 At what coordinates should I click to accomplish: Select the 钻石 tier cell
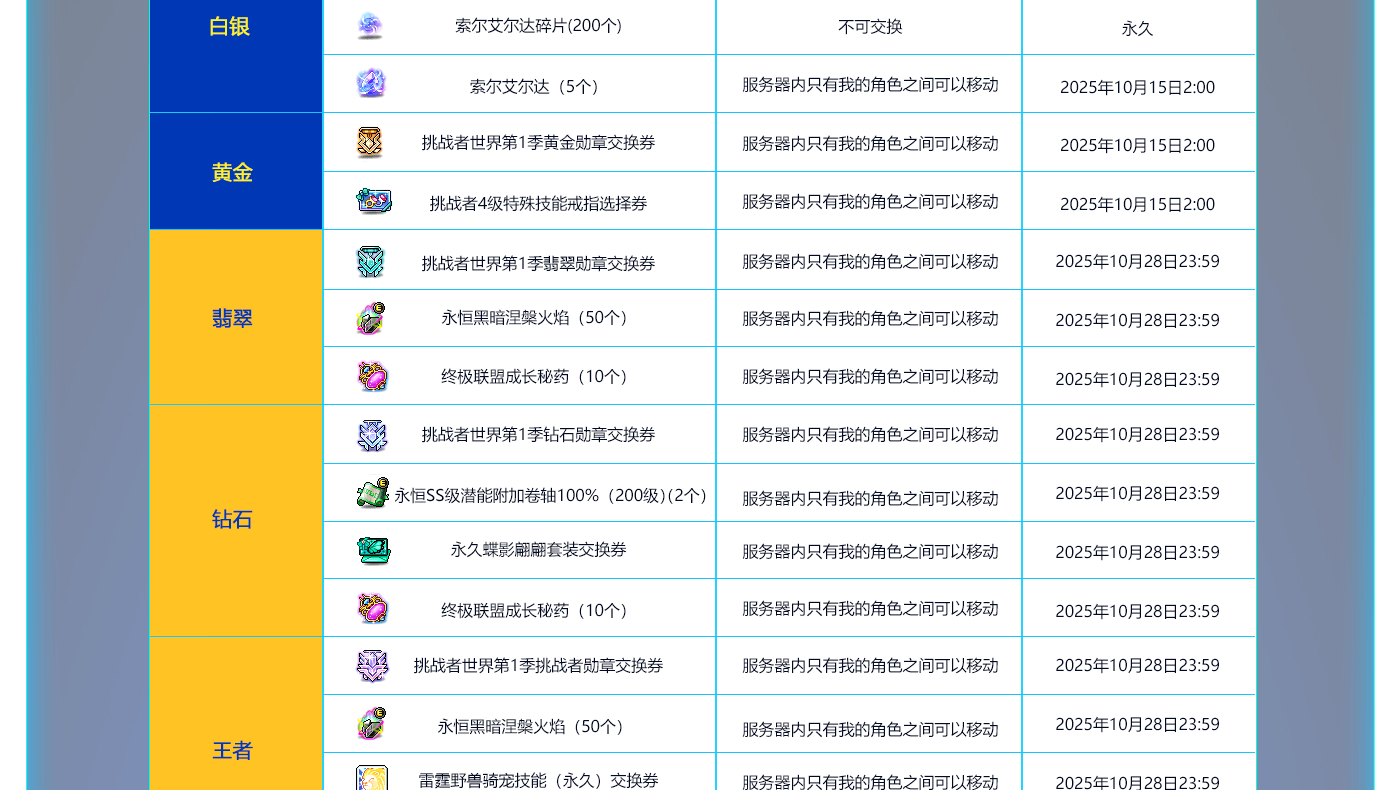(x=236, y=520)
